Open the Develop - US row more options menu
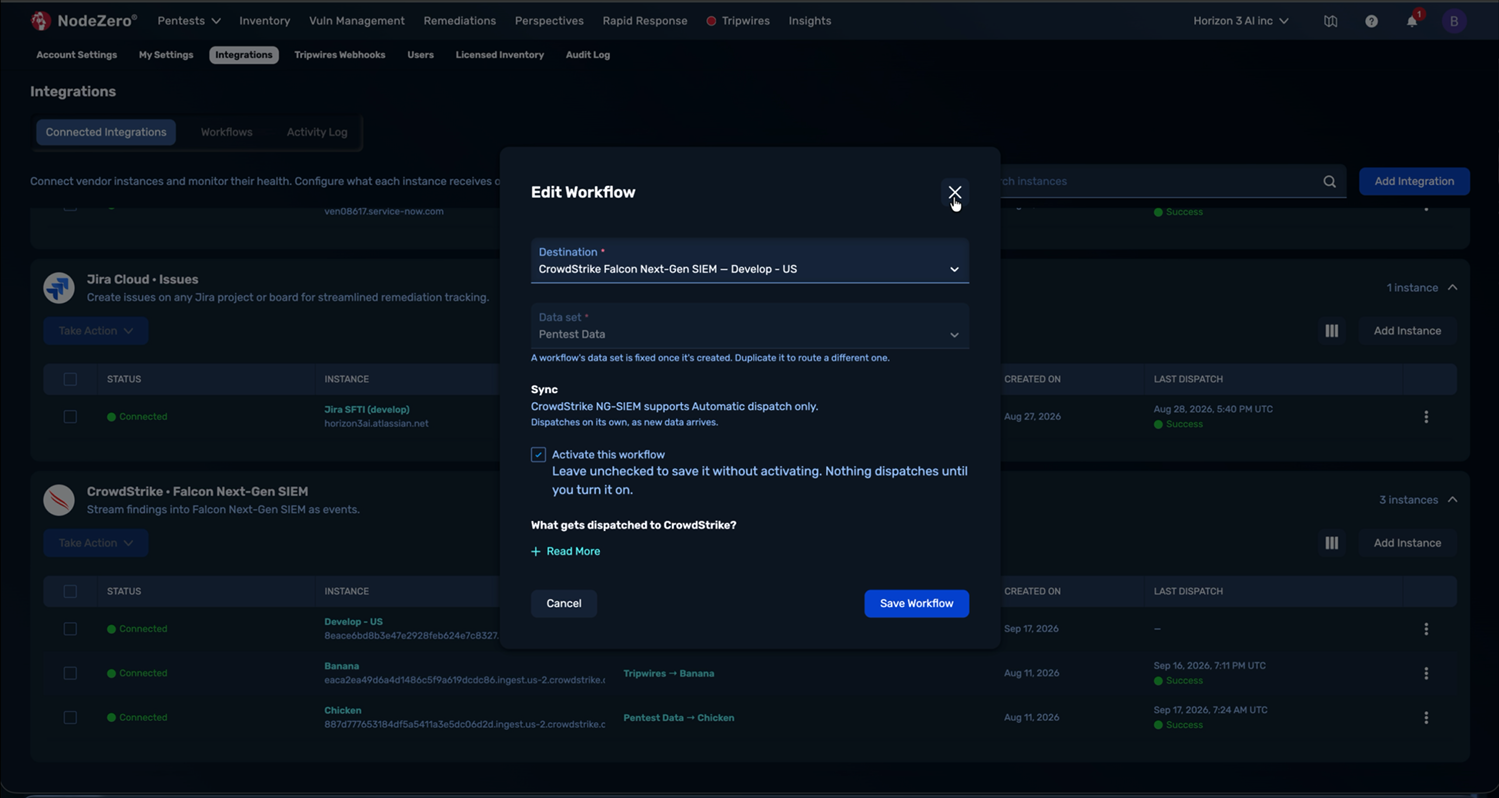 coord(1426,629)
